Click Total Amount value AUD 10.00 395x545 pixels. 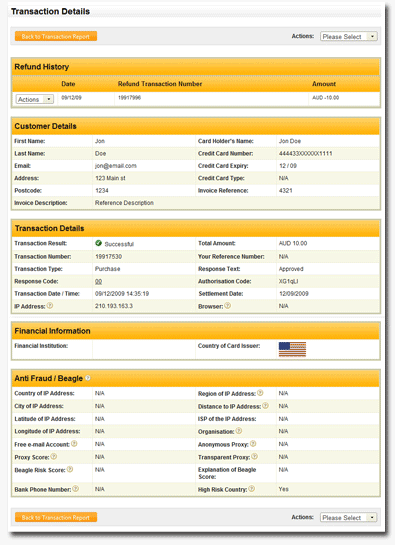click(x=293, y=243)
